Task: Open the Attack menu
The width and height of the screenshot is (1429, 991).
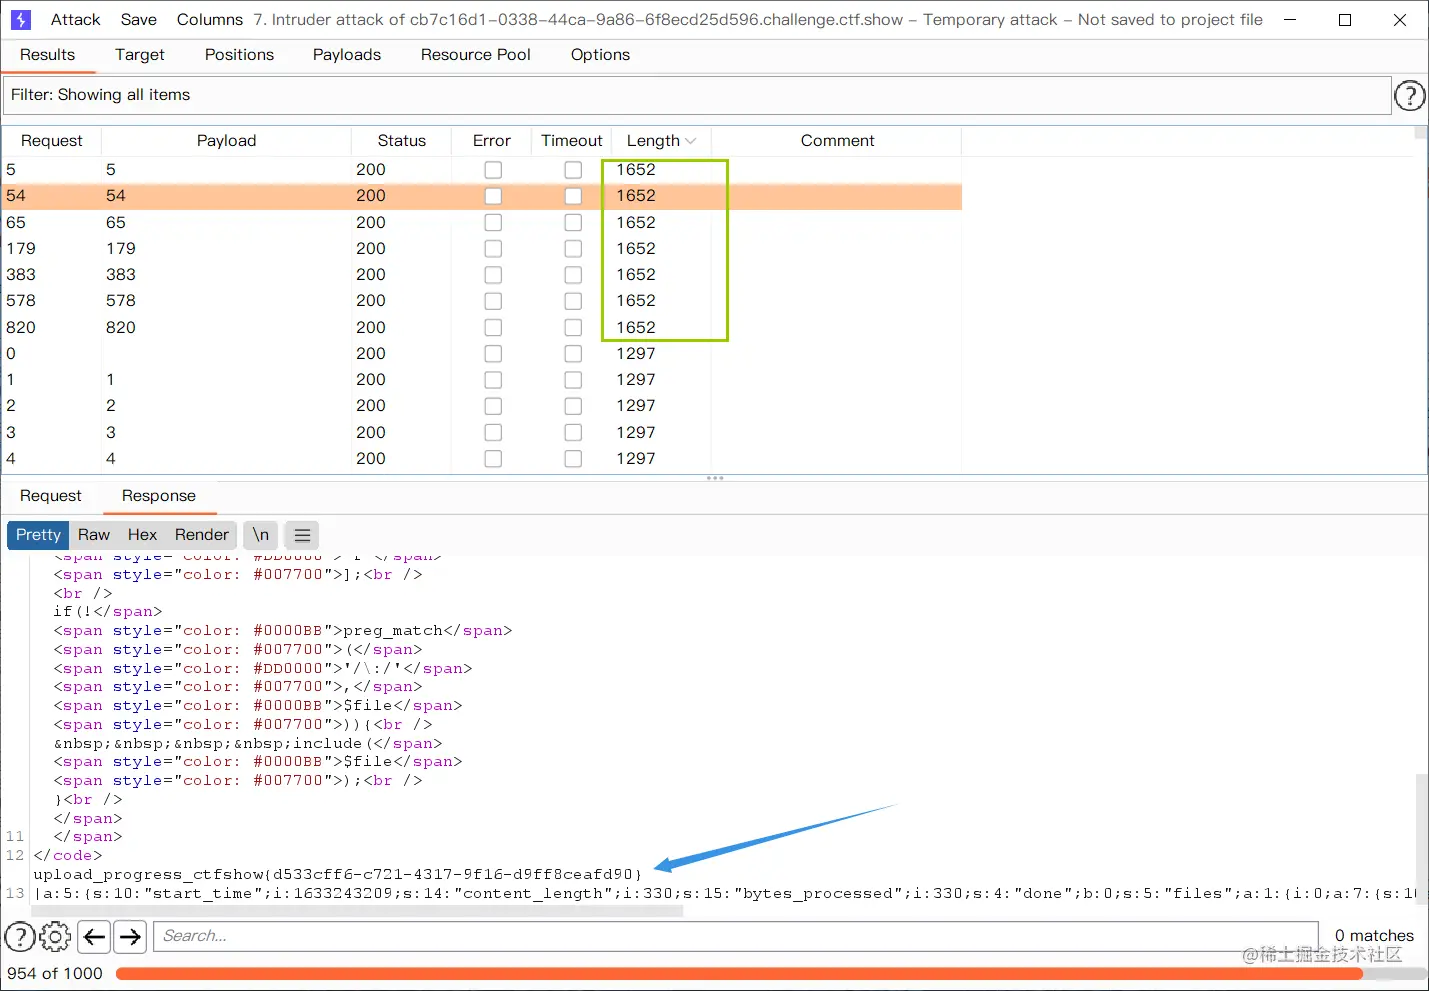Action: [x=75, y=20]
